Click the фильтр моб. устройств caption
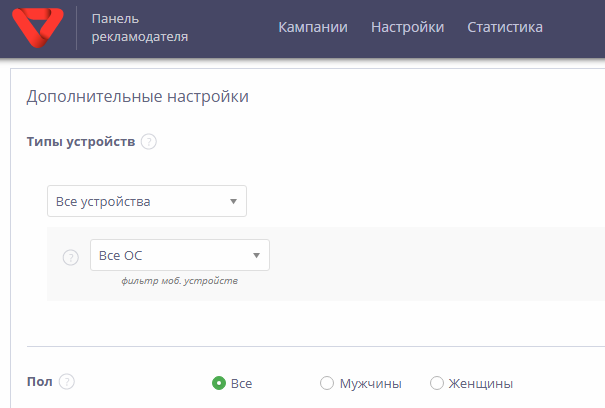The height and width of the screenshot is (408, 605). coord(179,281)
